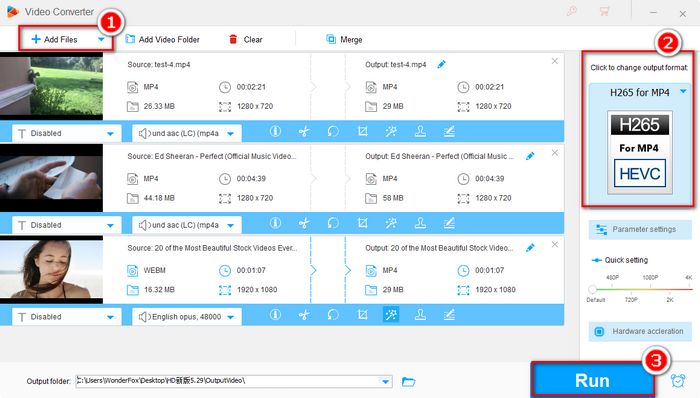
Task: Add watermark to Stock Videos file
Action: [x=420, y=315]
